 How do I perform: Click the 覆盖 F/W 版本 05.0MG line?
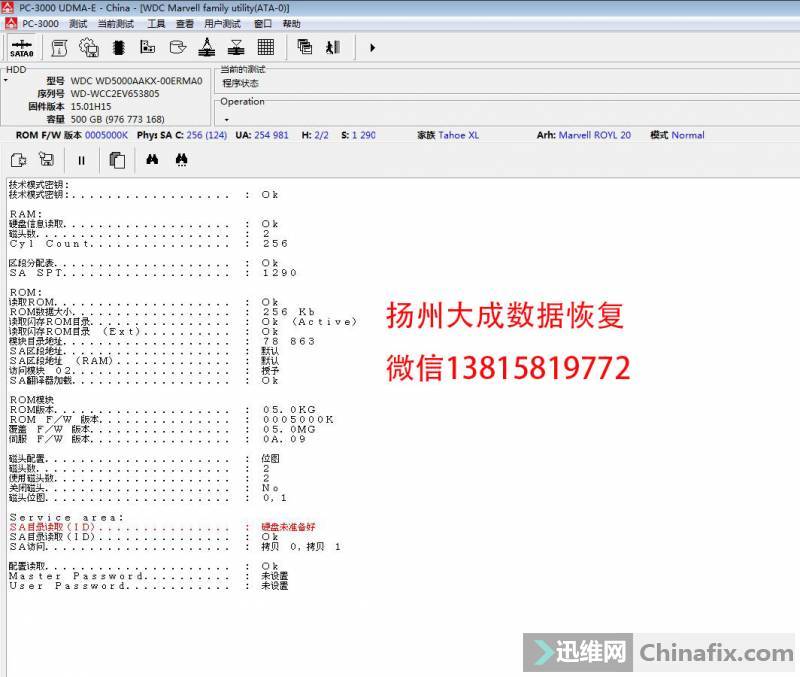[x=163, y=430]
